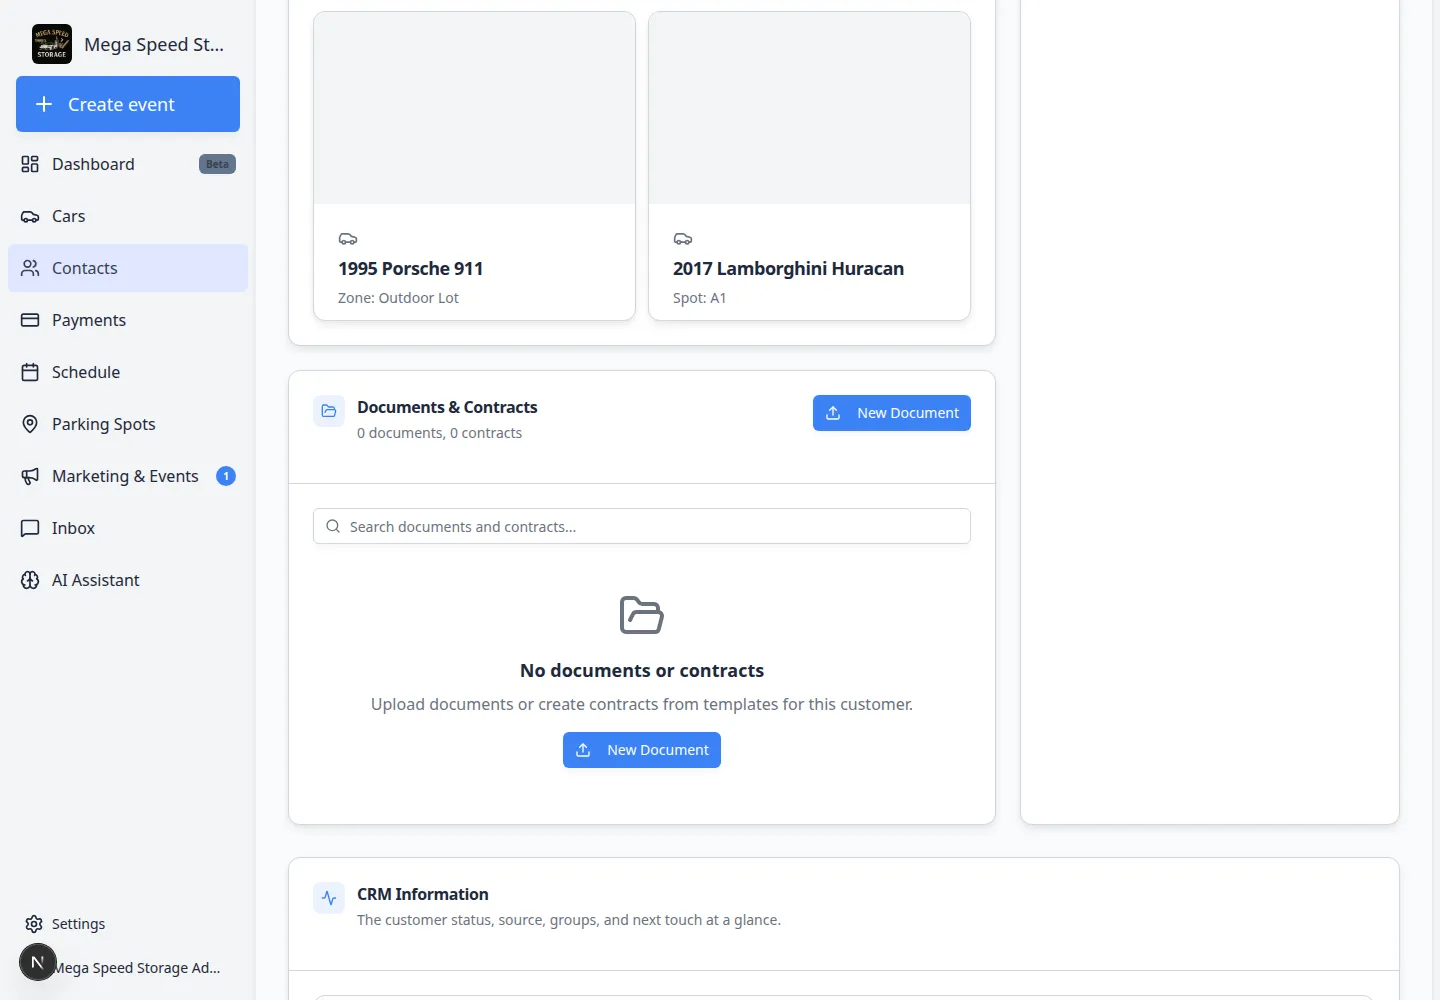Focus the search documents and contracts field
The height and width of the screenshot is (1000, 1440).
tap(642, 526)
